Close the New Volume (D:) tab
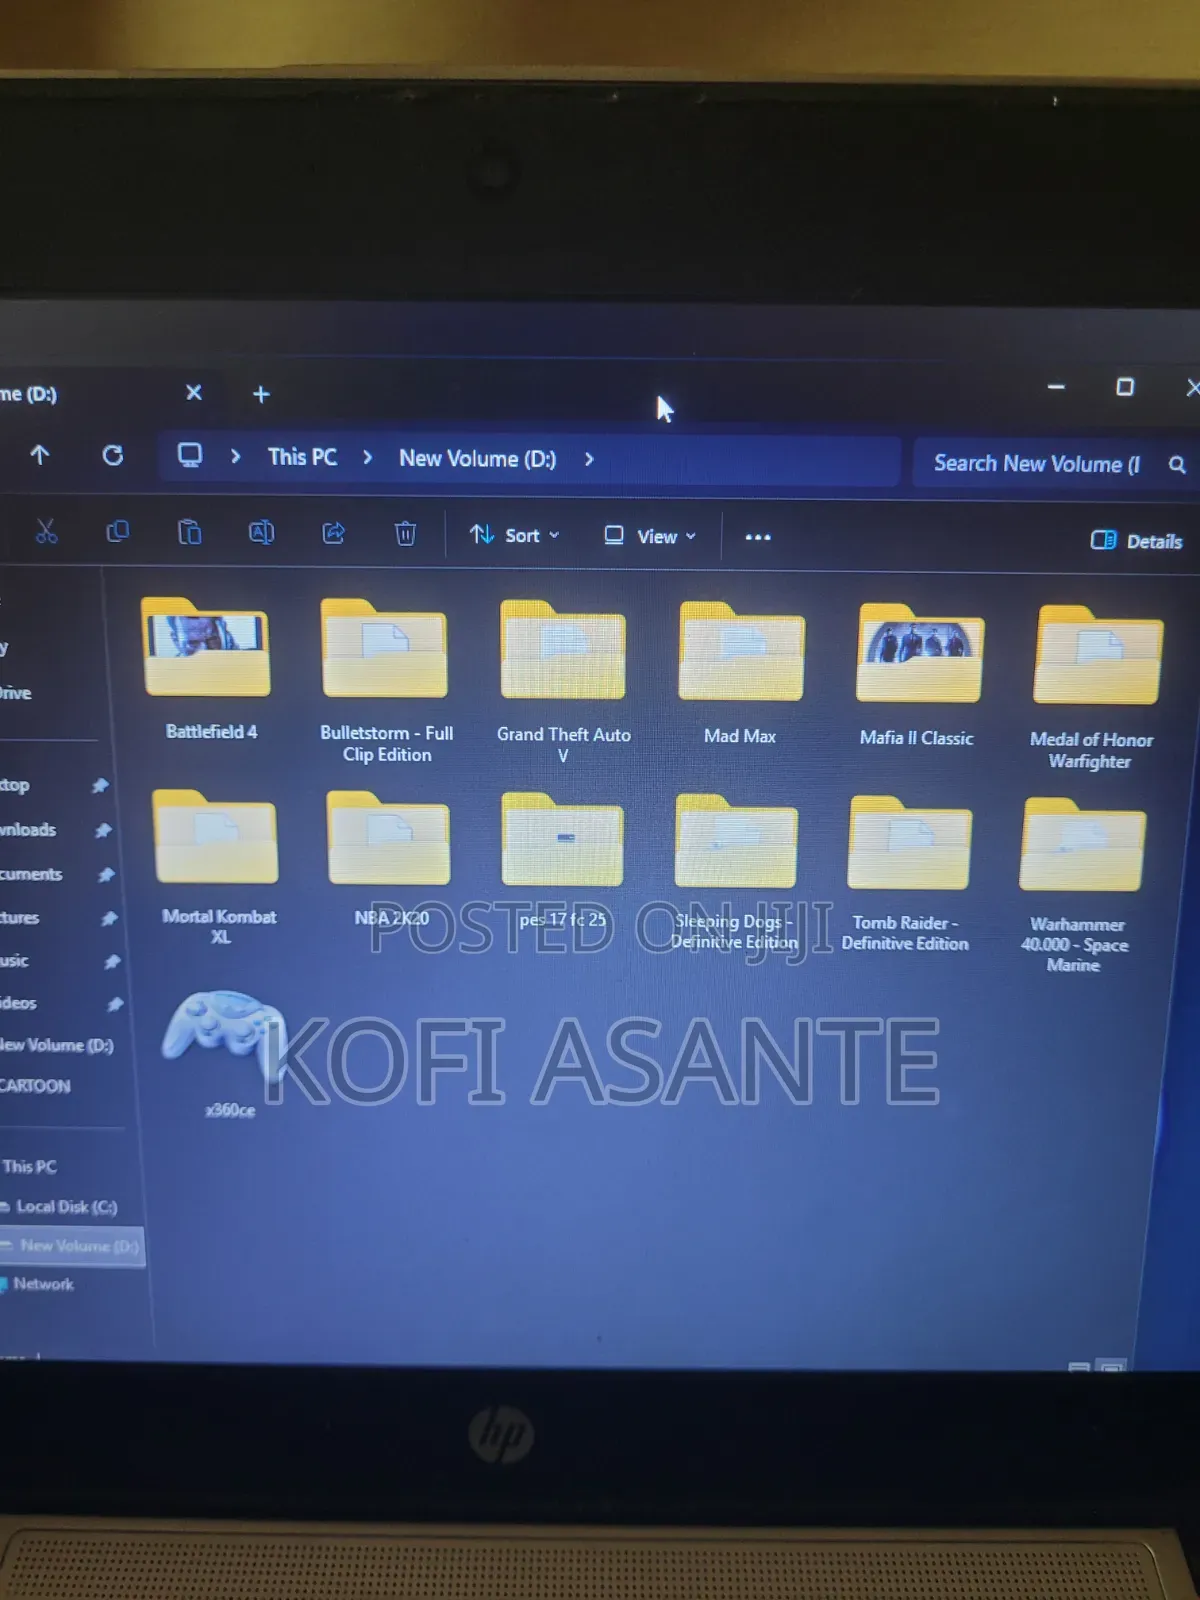This screenshot has height=1600, width=1200. coord(194,393)
